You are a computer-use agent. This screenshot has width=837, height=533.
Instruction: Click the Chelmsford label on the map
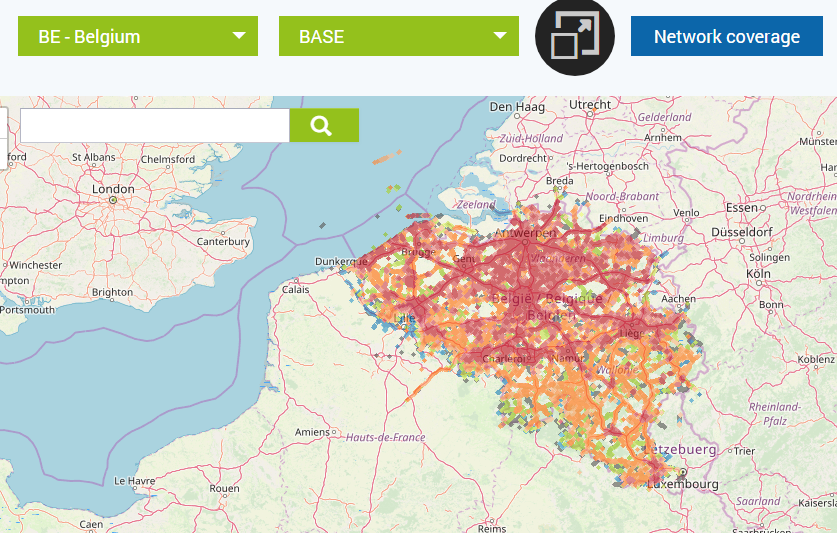point(168,159)
